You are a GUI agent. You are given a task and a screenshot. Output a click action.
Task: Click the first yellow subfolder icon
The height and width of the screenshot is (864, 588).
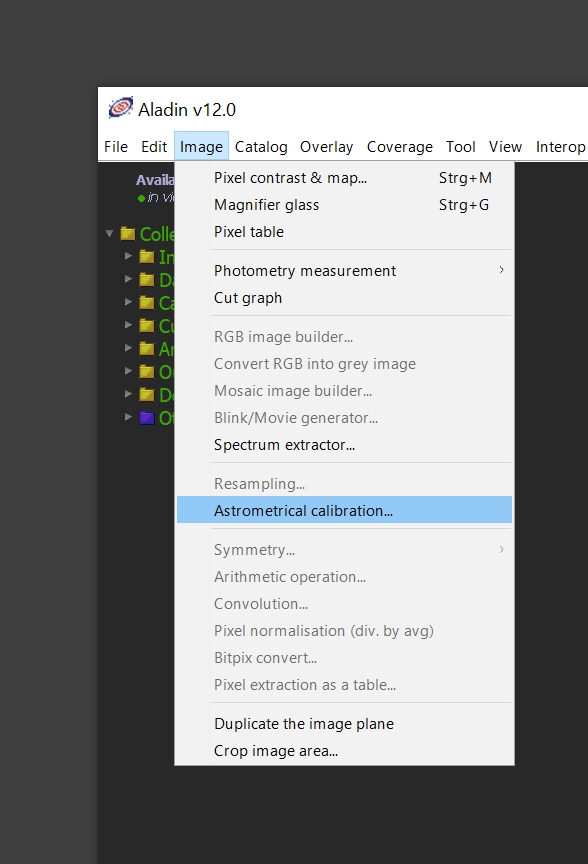[x=147, y=256]
